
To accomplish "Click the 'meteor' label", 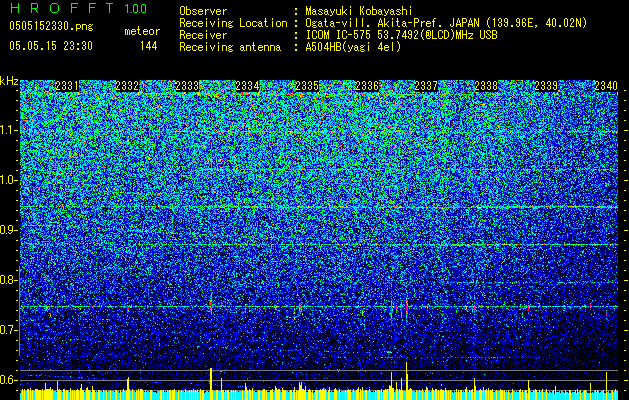I will point(142,31).
